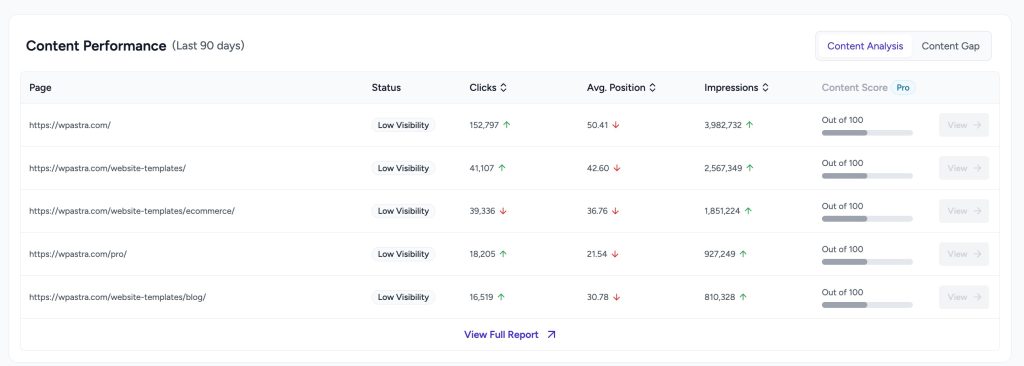
Task: Click the green up arrow next to 152,797 clicks
Action: point(507,125)
